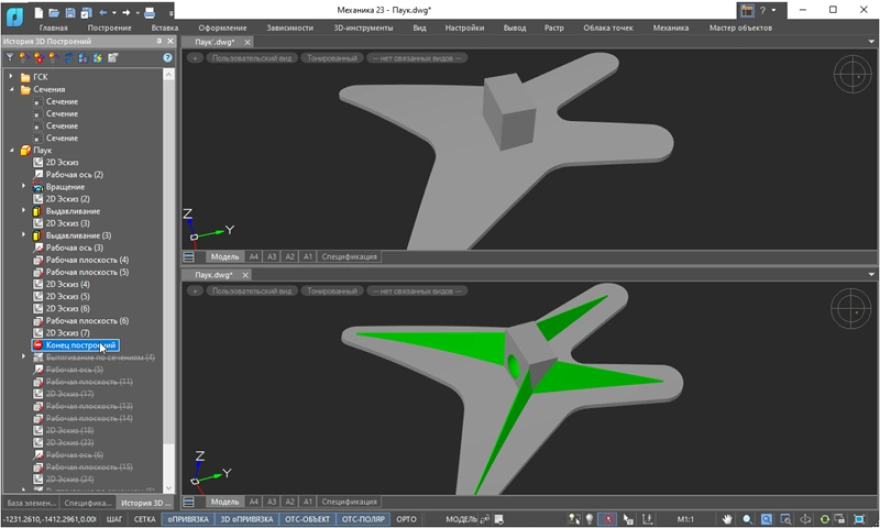Open the 3D-инструменты ribbon tab

click(x=364, y=28)
